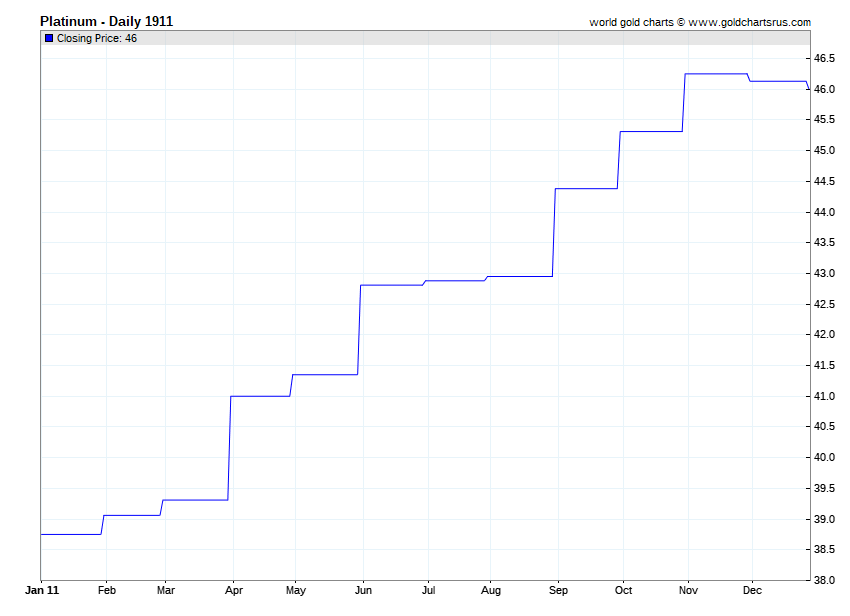This screenshot has width=850, height=616.
Task: Click the price line segment between Apr and May
Action: [260, 396]
